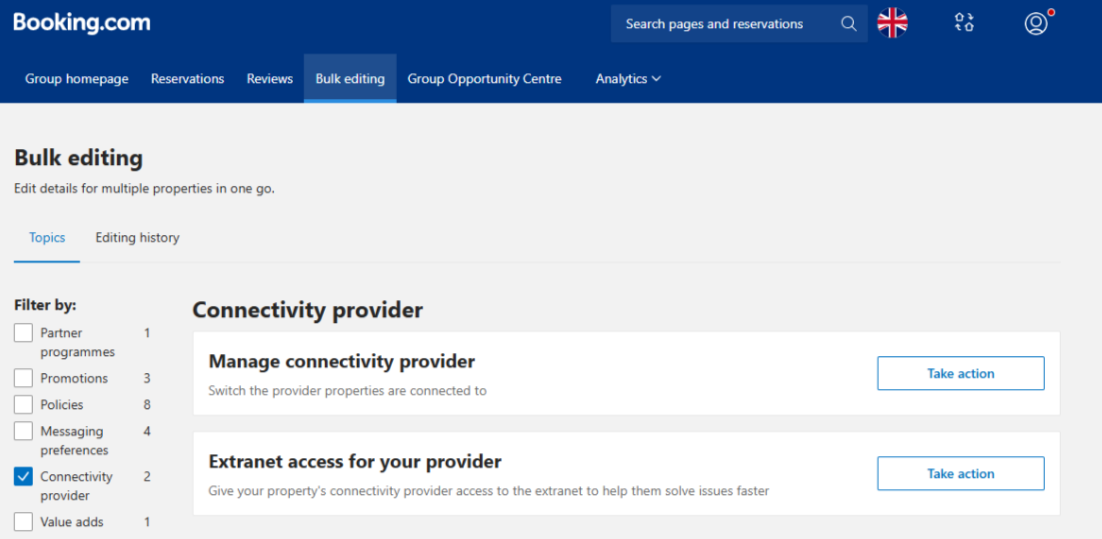Click the property switcher arrows icon

964,23
